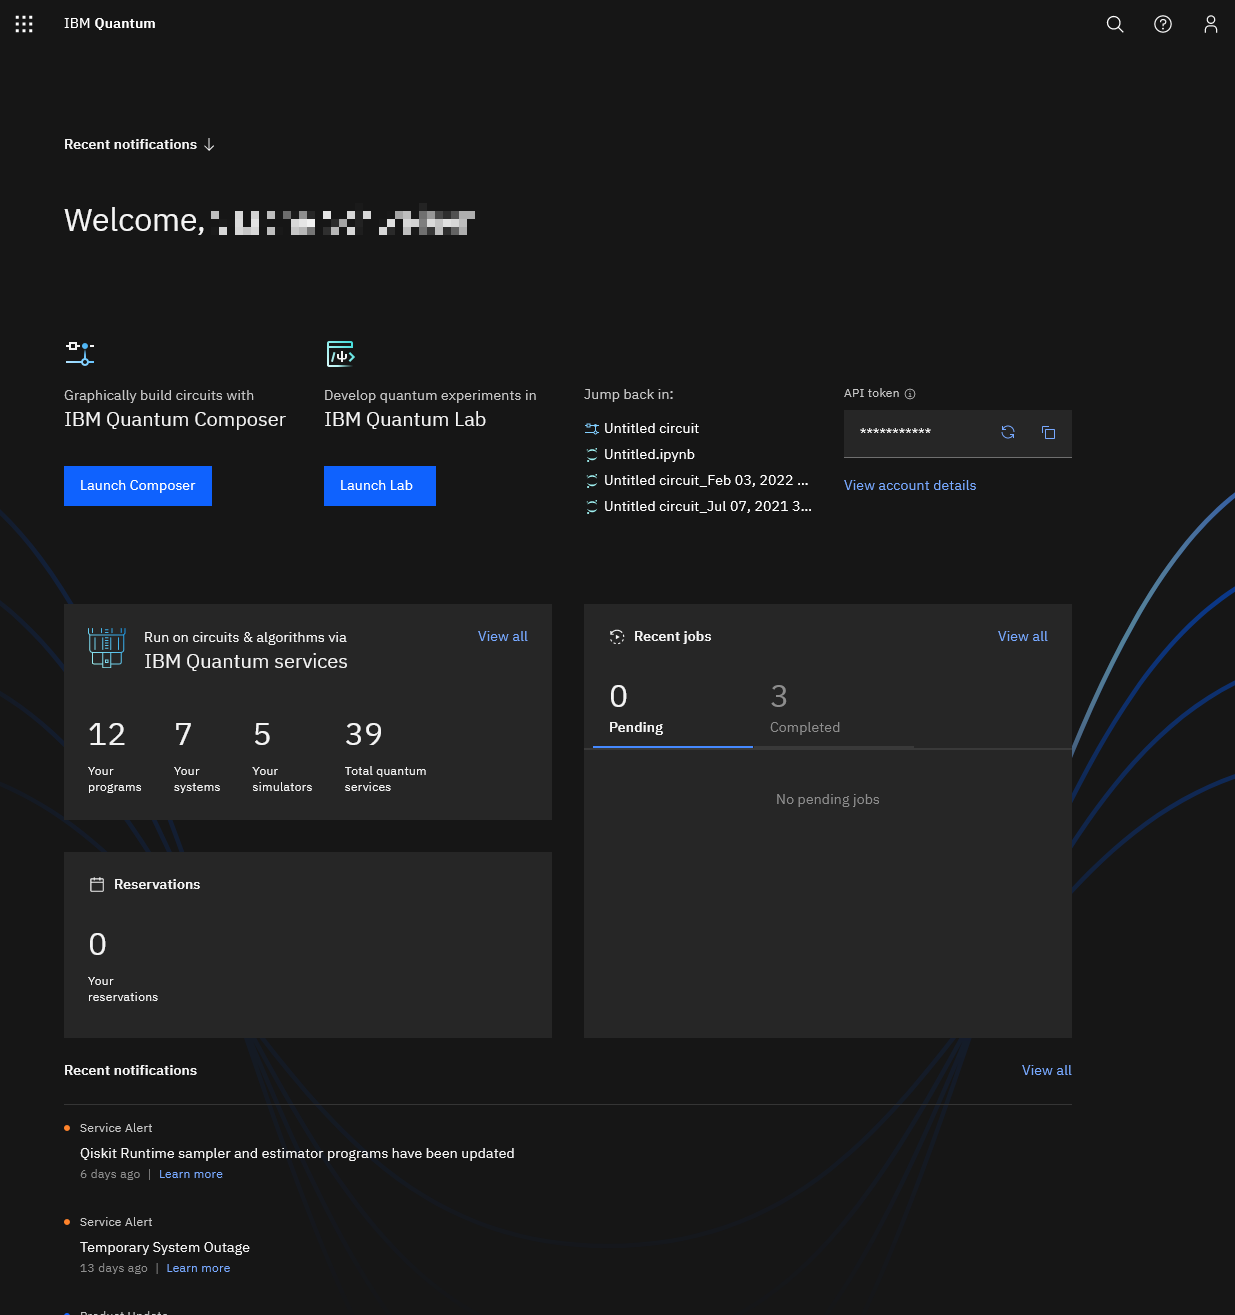The height and width of the screenshot is (1315, 1235).
Task: Click the Launch Composer button
Action: (138, 486)
